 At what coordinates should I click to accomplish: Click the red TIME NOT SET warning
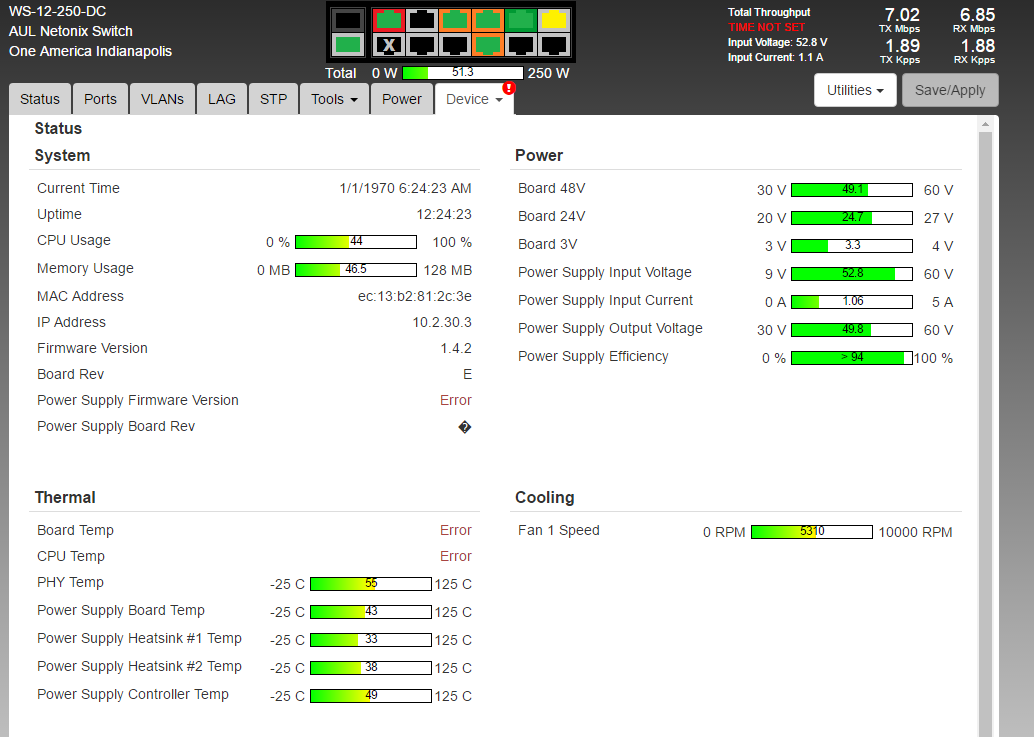[766, 27]
